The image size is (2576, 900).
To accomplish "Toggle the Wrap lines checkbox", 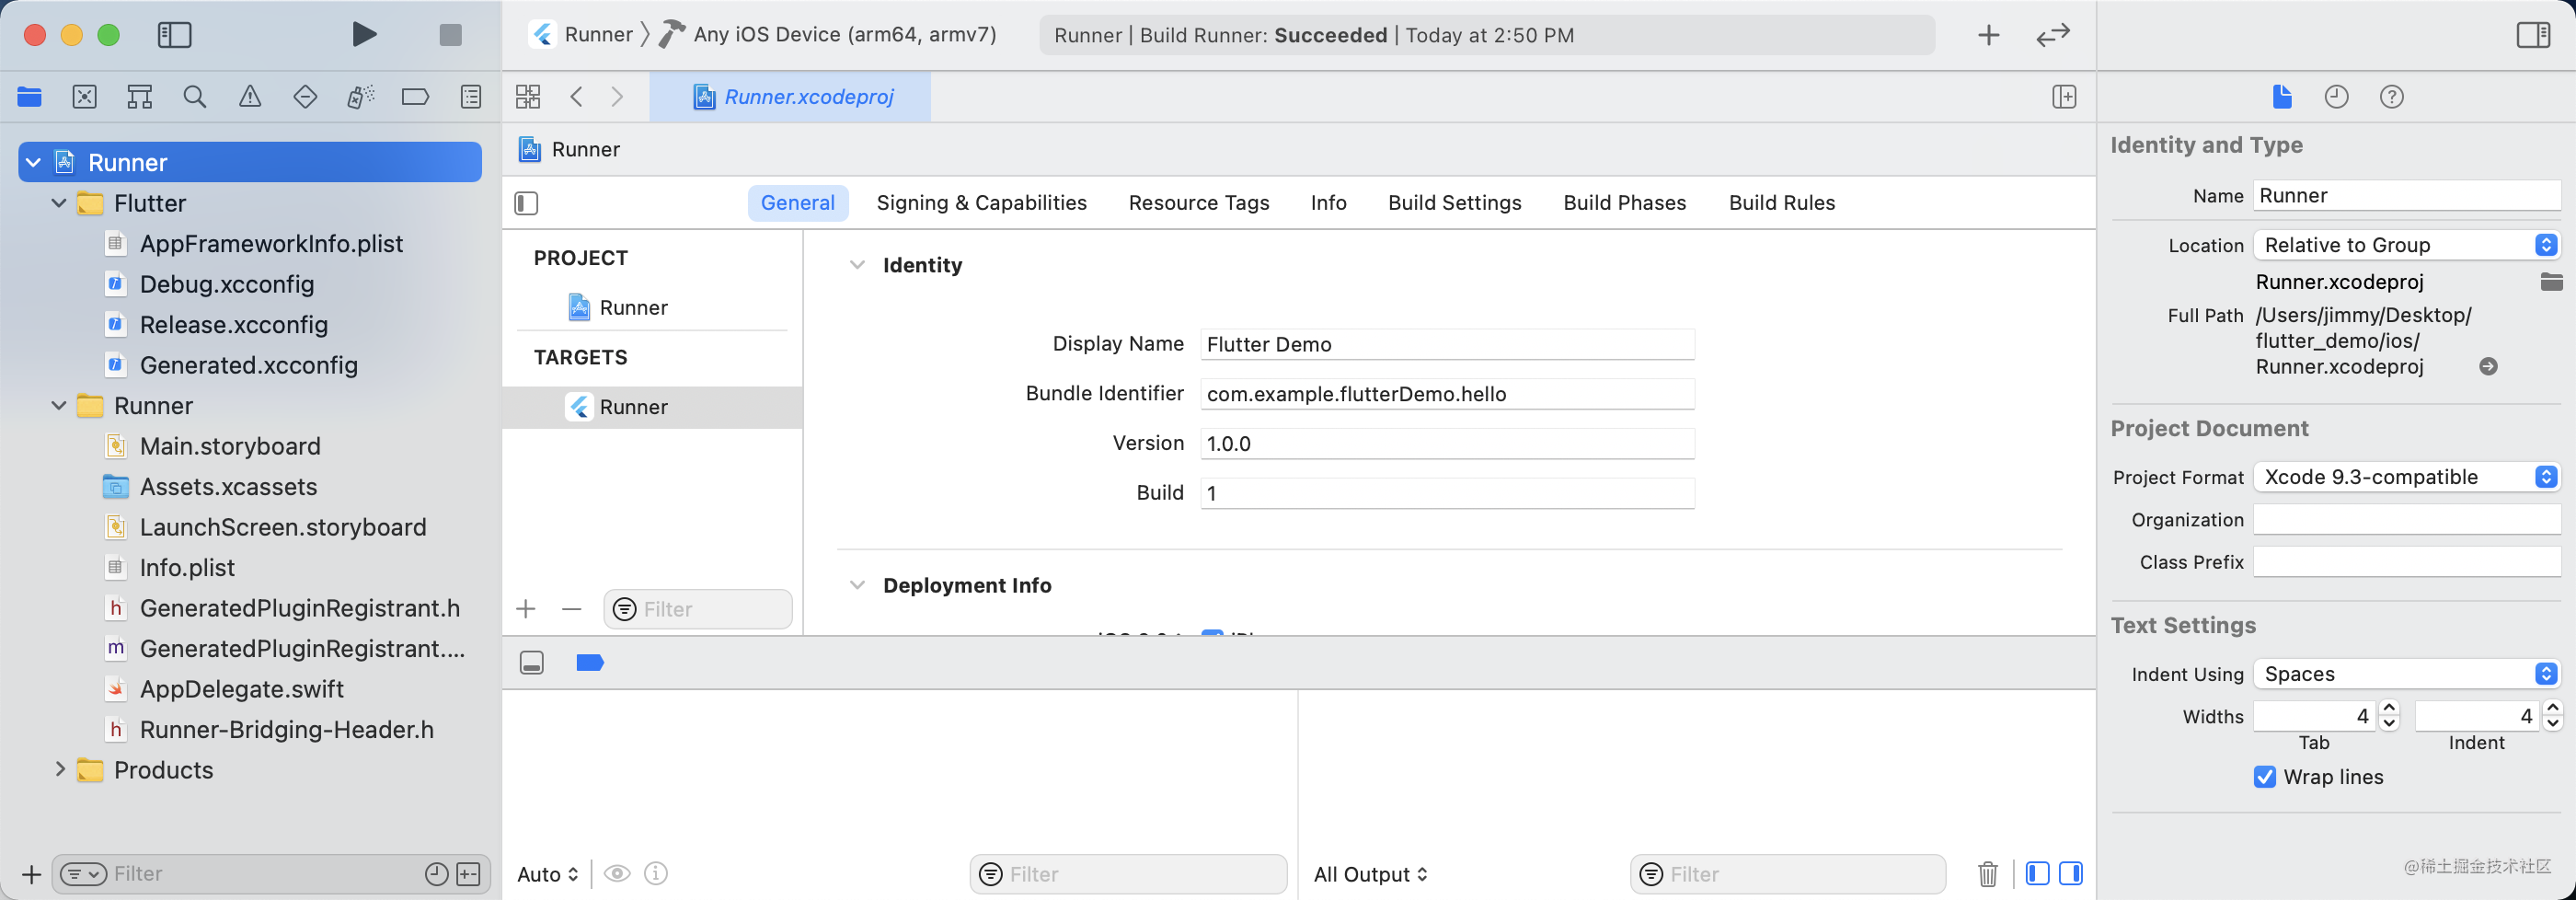I will [x=2265, y=777].
